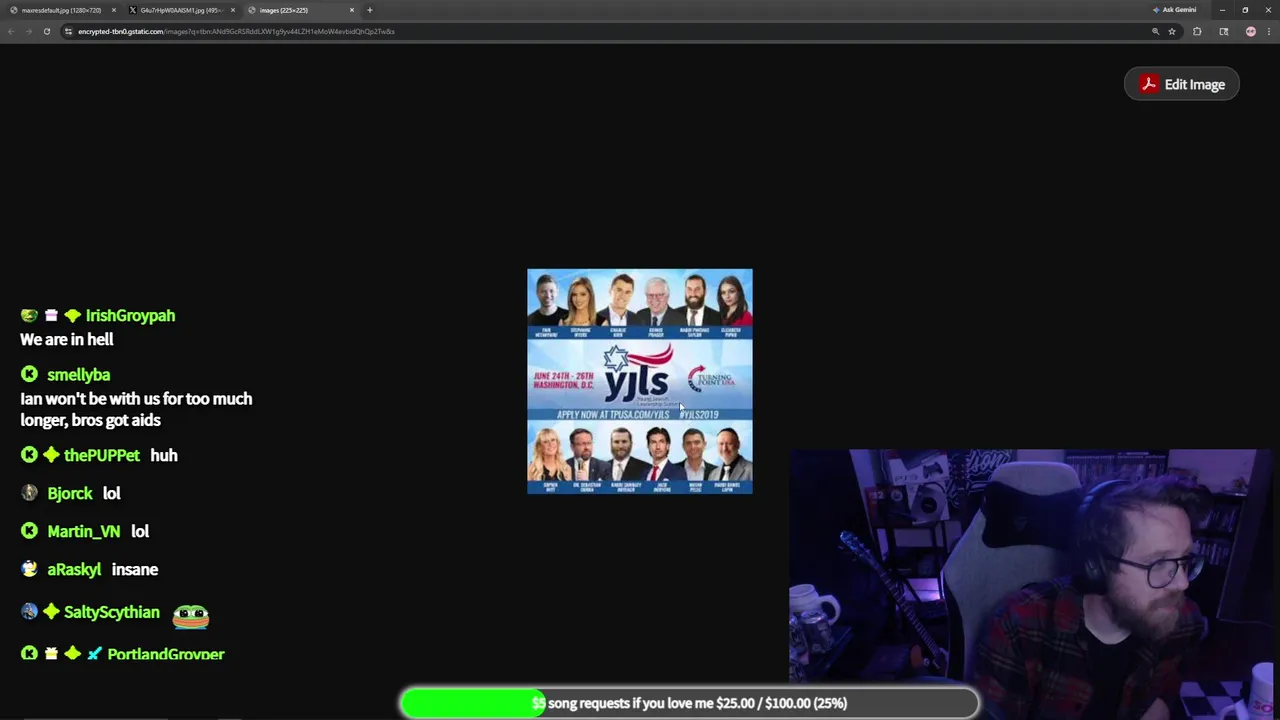Screen dimensions: 1280x720
Task: Click the Adobe icon on Edit Image button
Action: click(x=1149, y=85)
